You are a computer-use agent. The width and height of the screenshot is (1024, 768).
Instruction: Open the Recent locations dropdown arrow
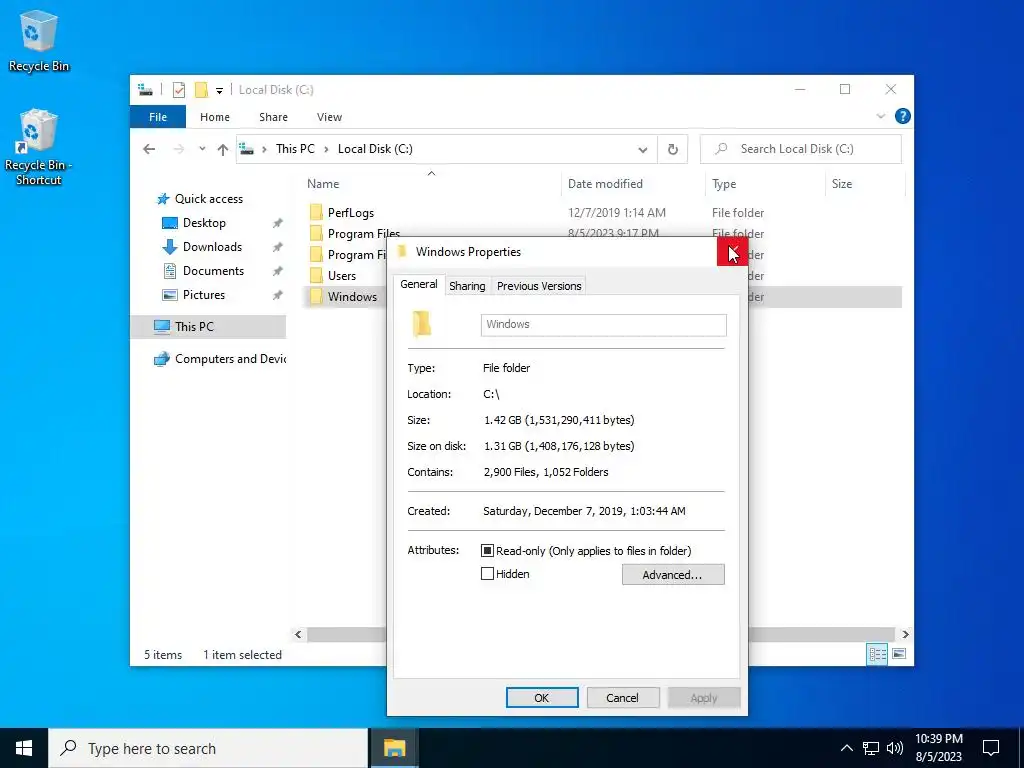coord(202,149)
